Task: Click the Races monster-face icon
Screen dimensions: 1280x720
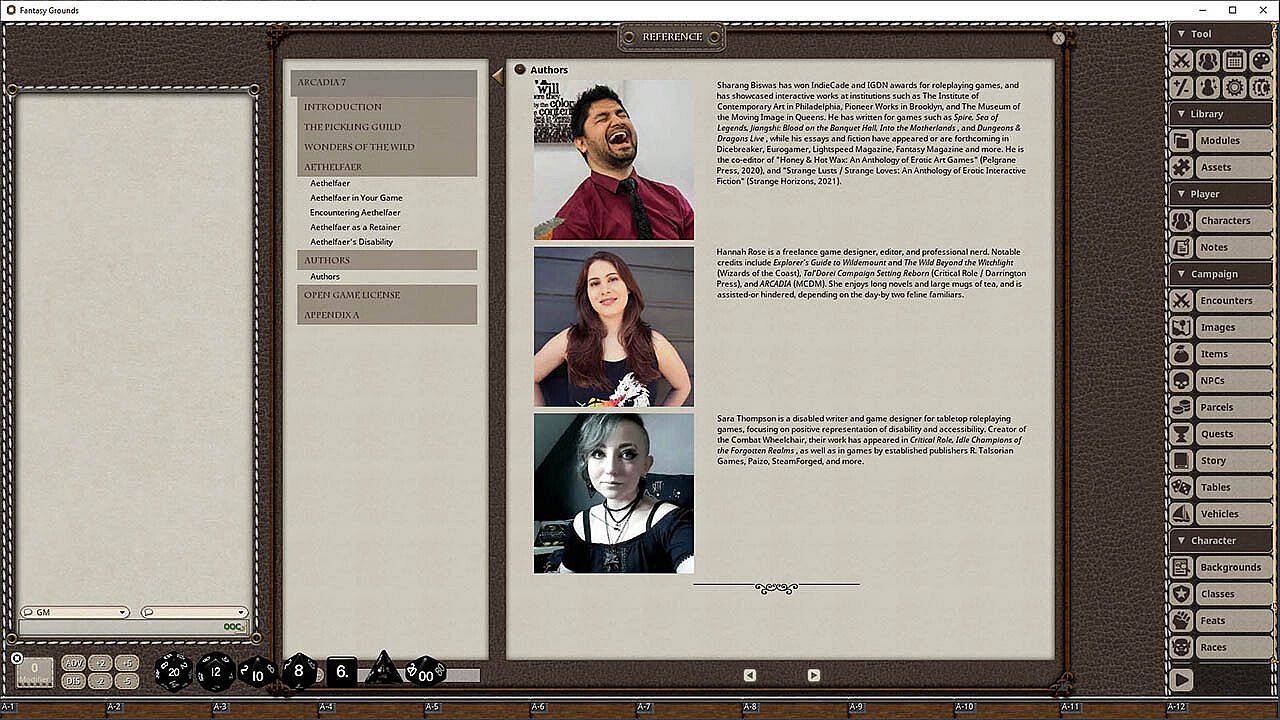Action: tap(1181, 647)
